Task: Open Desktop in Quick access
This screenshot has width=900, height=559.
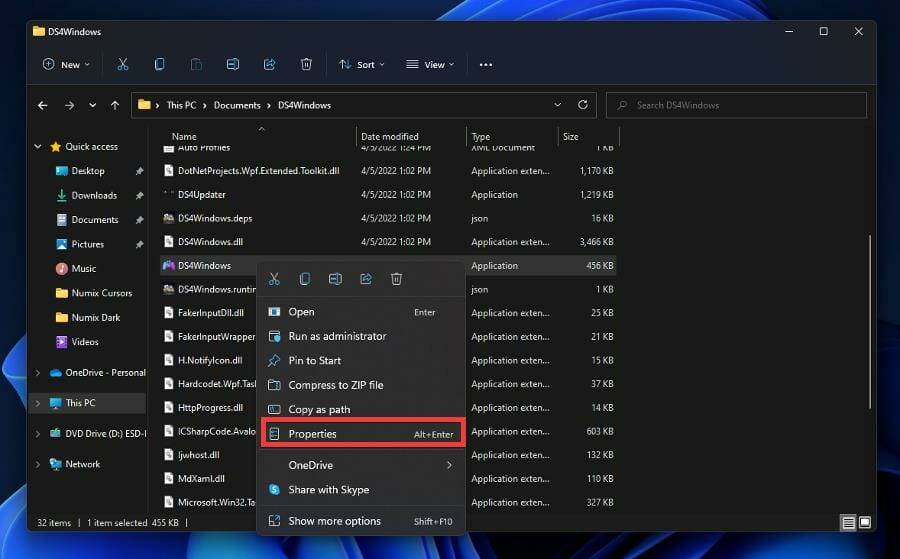Action: 88,171
